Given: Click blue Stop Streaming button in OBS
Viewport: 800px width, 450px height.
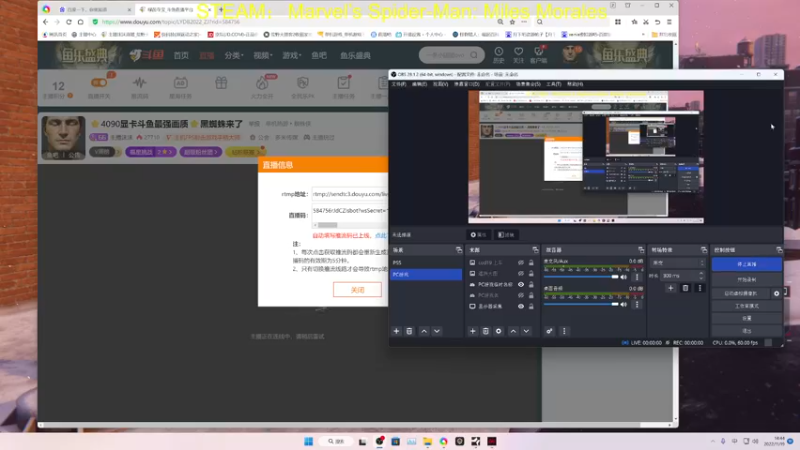Looking at the screenshot, I should coord(746,264).
